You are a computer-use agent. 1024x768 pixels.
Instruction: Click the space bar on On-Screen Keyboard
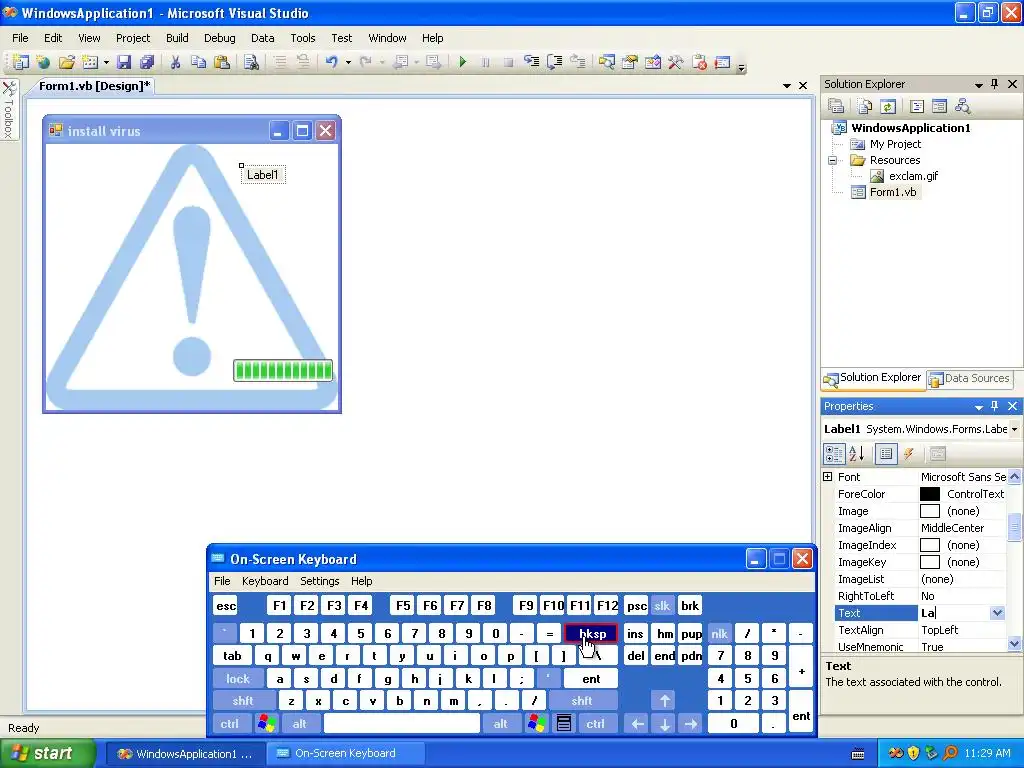point(402,724)
